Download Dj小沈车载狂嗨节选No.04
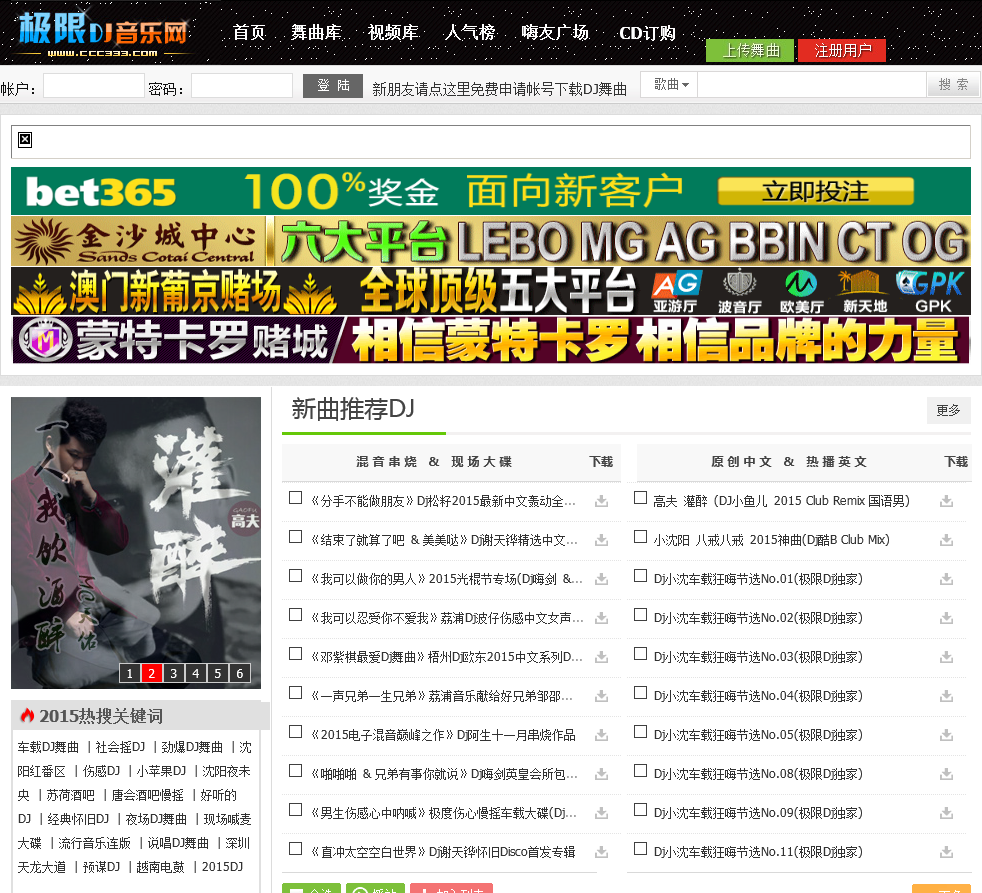The height and width of the screenshot is (893, 982). 946,696
